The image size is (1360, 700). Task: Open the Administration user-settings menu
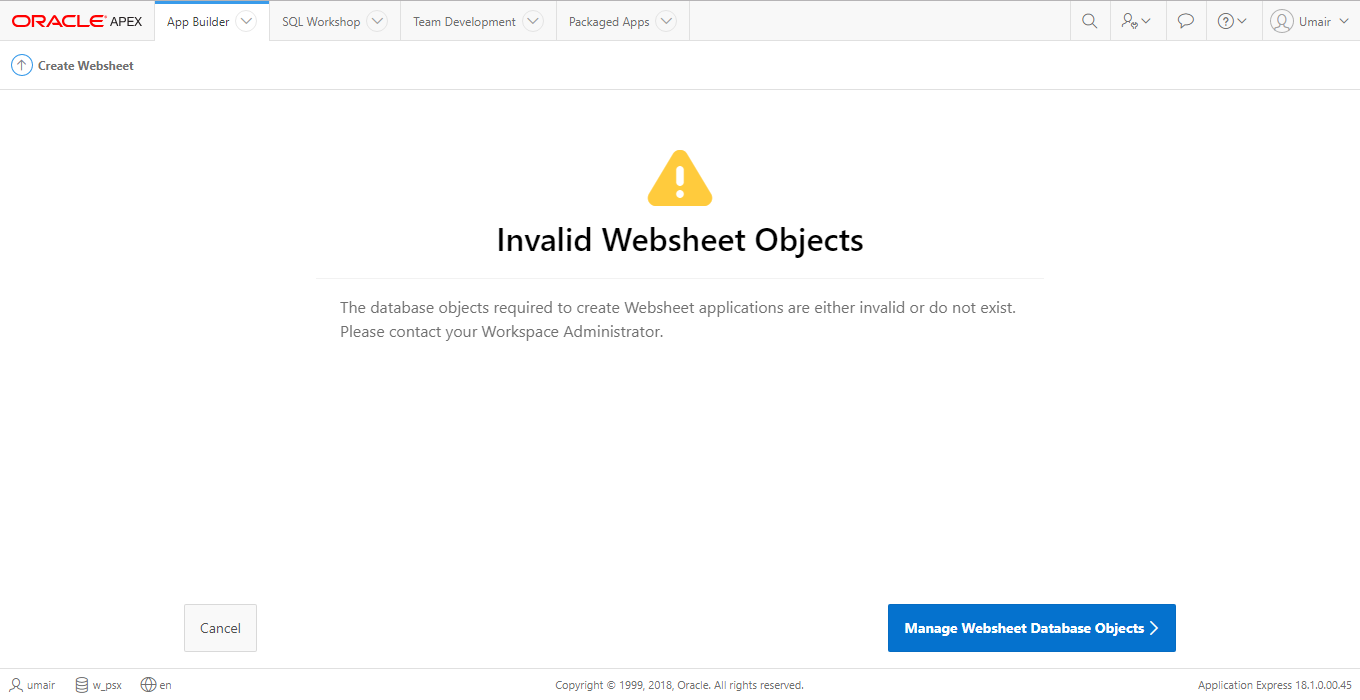pyautogui.click(x=1137, y=21)
